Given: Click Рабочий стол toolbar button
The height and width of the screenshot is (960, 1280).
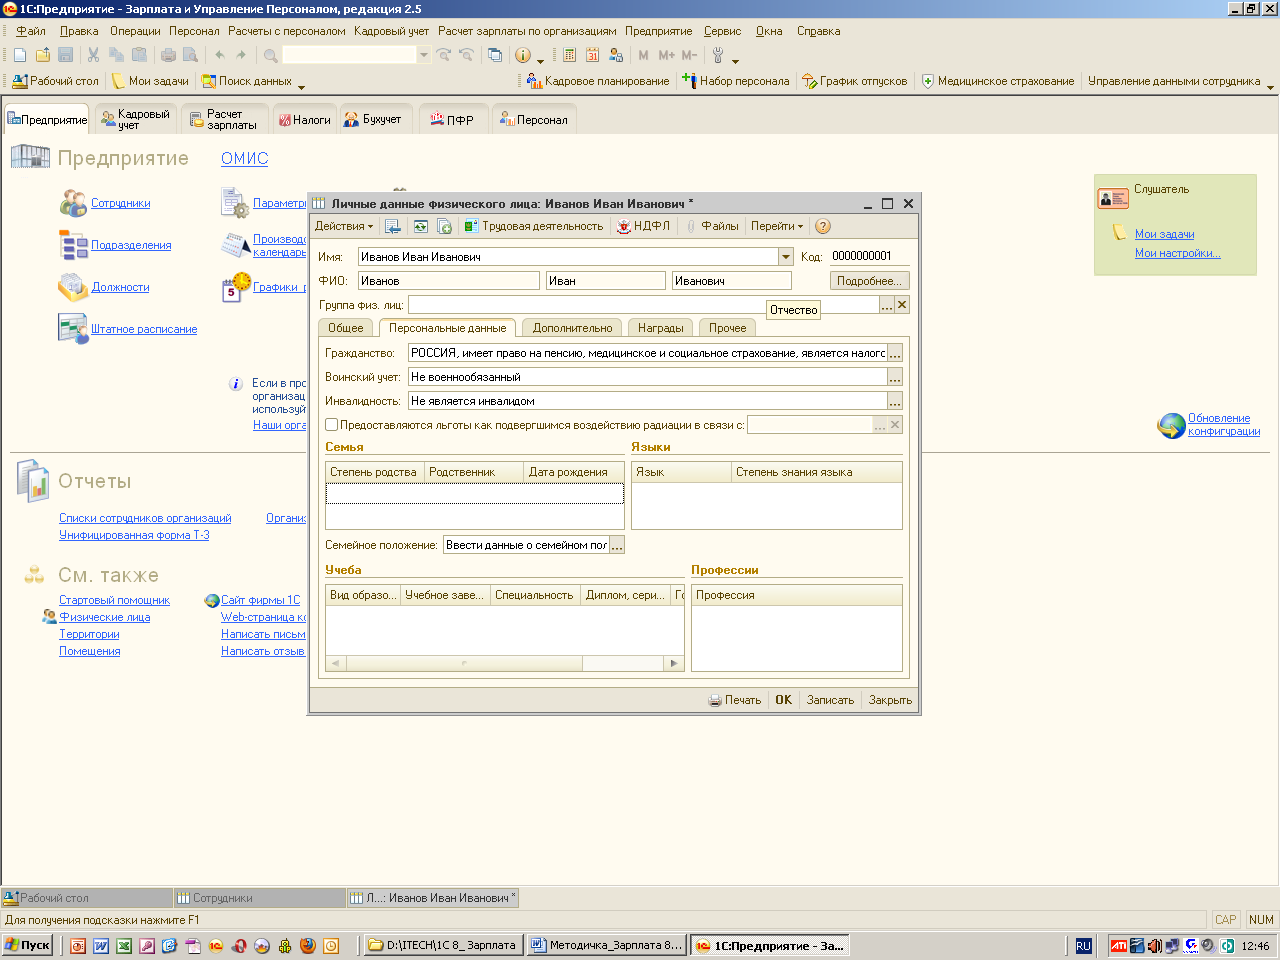Looking at the screenshot, I should 55,81.
